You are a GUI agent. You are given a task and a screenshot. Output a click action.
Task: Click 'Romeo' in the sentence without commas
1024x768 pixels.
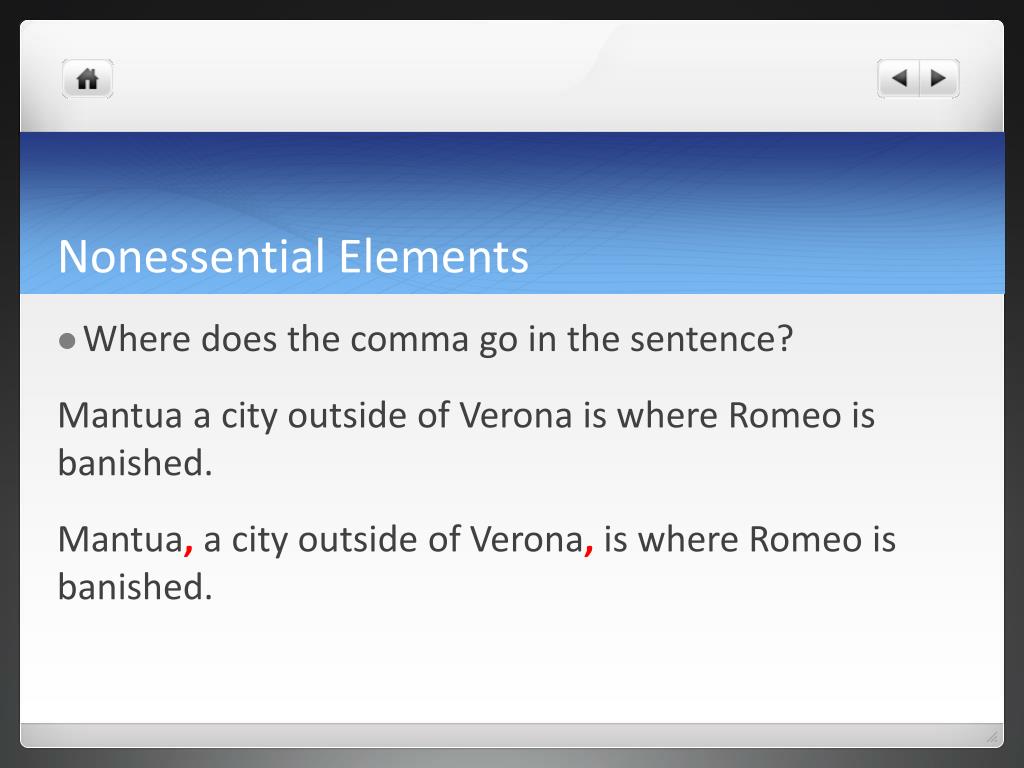click(x=784, y=415)
